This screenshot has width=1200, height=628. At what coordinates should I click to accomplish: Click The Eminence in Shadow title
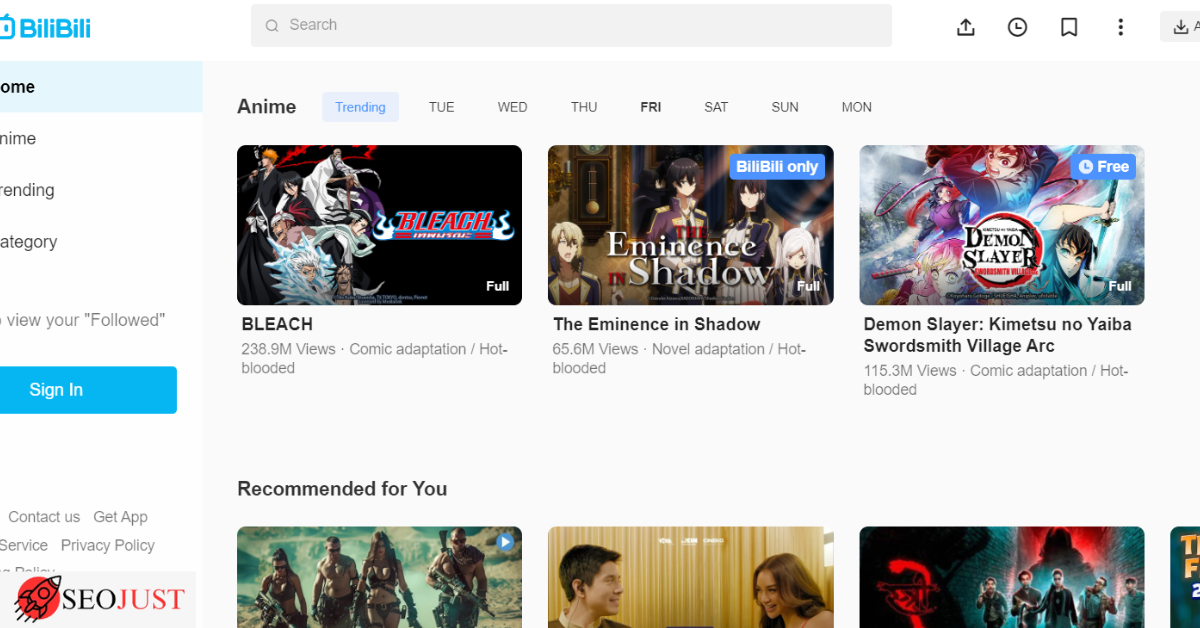point(656,324)
